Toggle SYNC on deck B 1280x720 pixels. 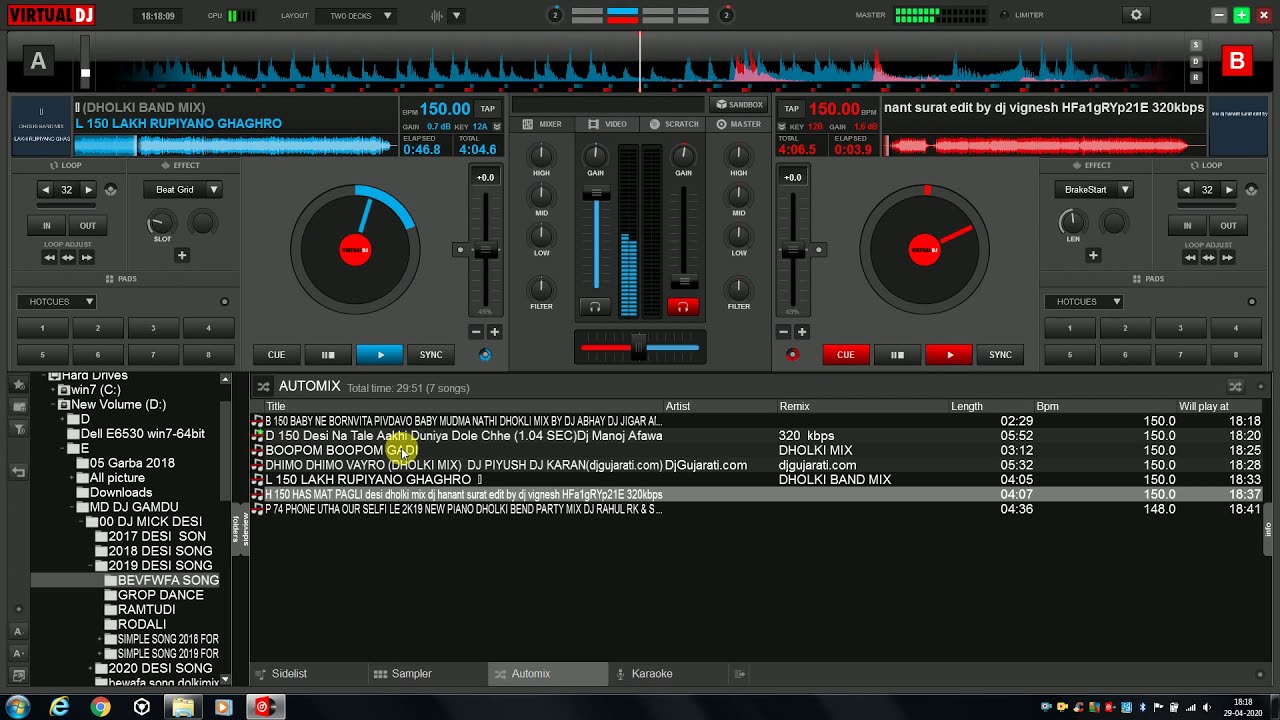pyautogui.click(x=1000, y=355)
